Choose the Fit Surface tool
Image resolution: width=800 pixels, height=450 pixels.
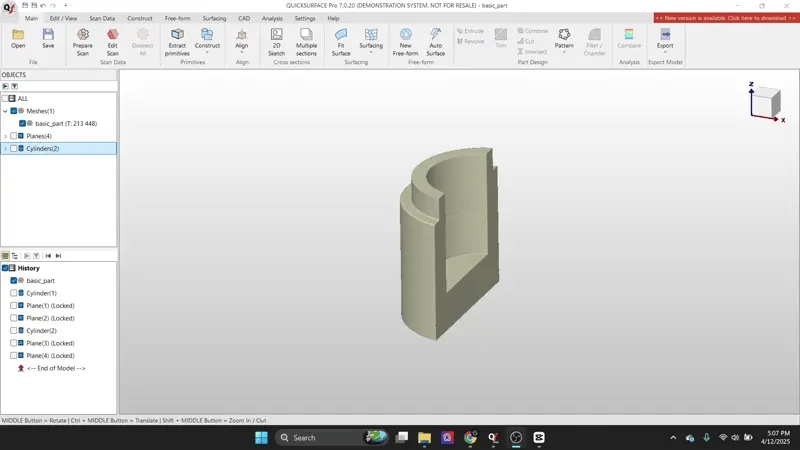(341, 40)
